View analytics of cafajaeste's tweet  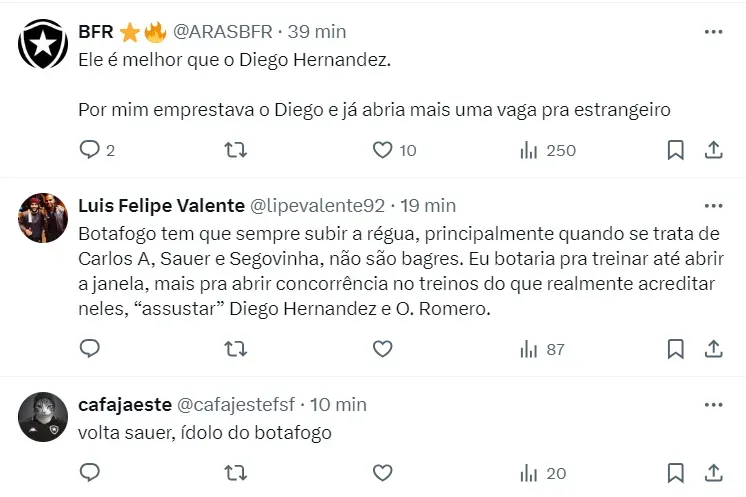point(529,473)
